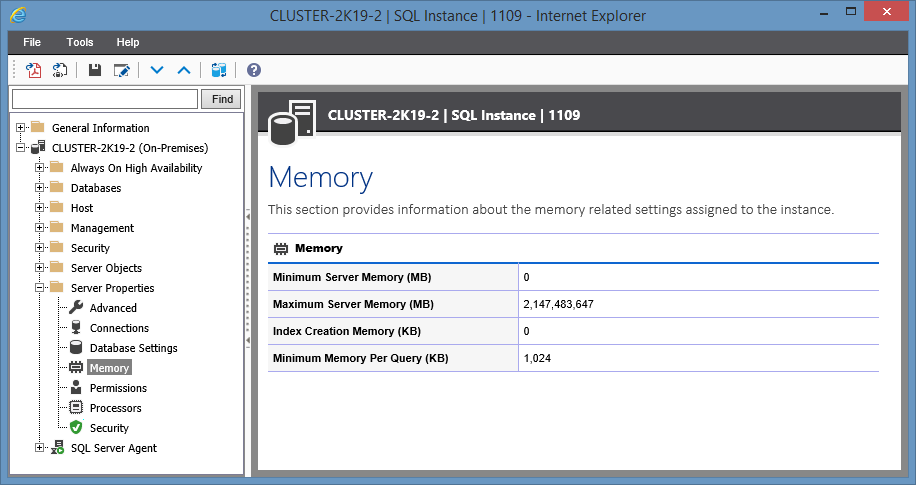Click the Databases folder icon

pyautogui.click(x=57, y=187)
